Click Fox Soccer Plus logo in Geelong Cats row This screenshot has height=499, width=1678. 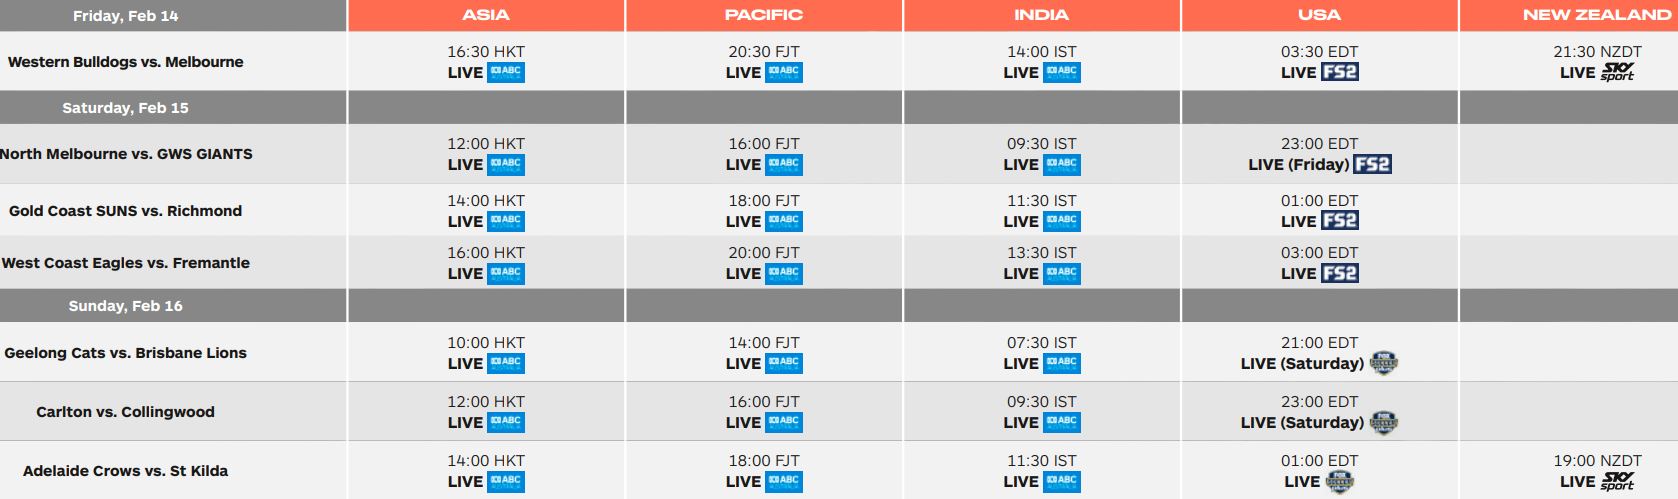click(1383, 363)
